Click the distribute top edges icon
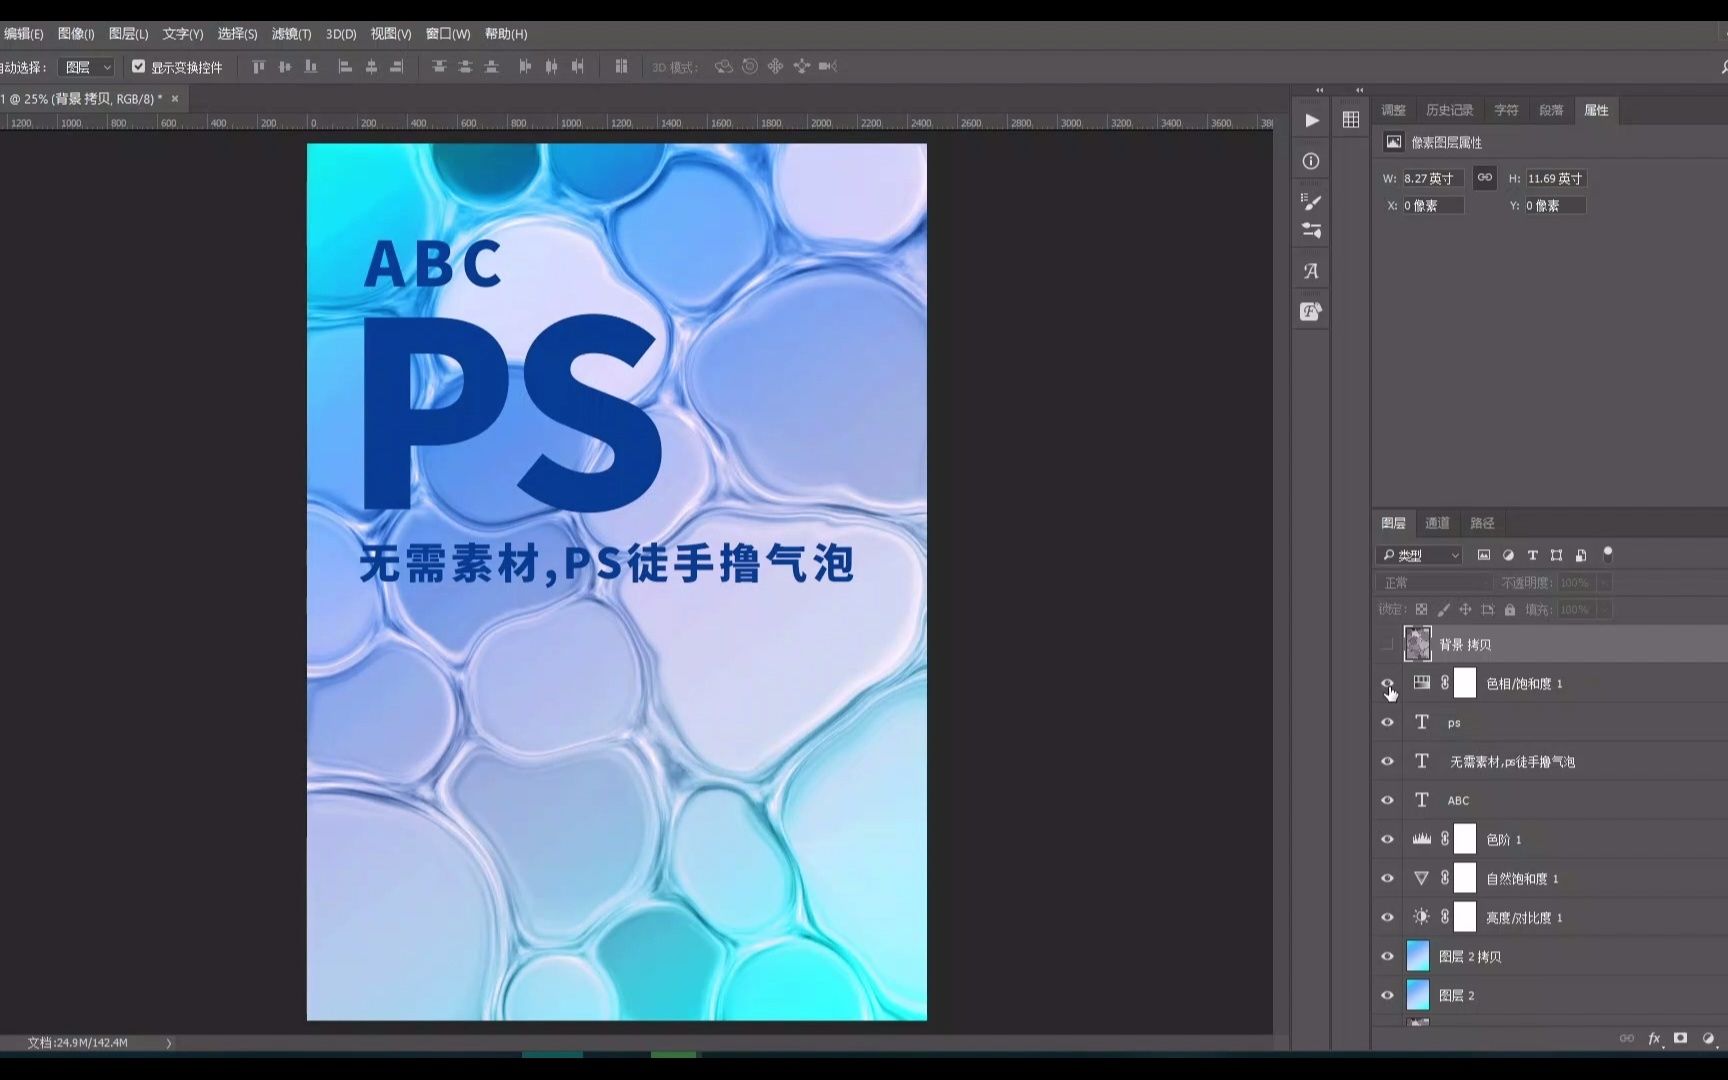Screen dimensions: 1728x1080 (x=439, y=67)
